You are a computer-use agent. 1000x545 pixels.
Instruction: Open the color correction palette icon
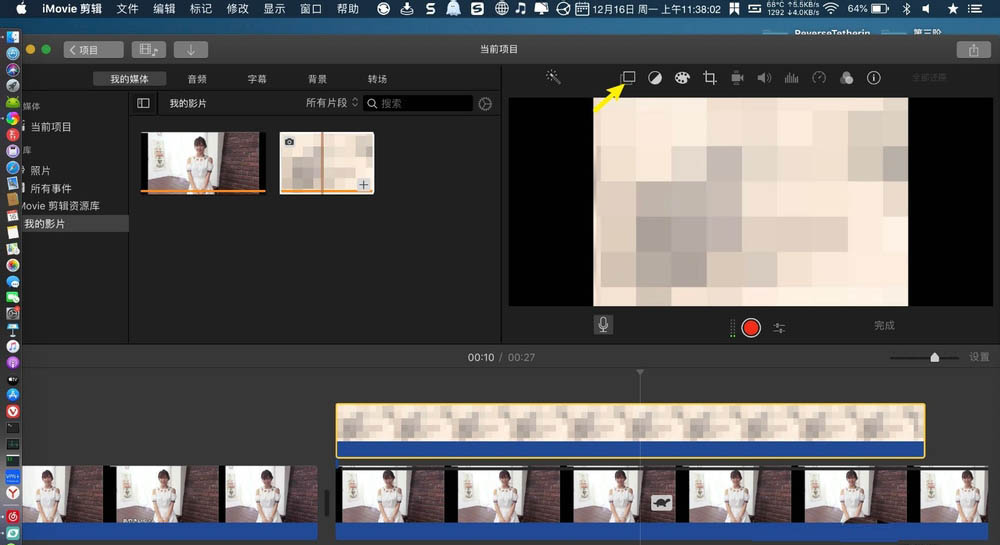[682, 78]
